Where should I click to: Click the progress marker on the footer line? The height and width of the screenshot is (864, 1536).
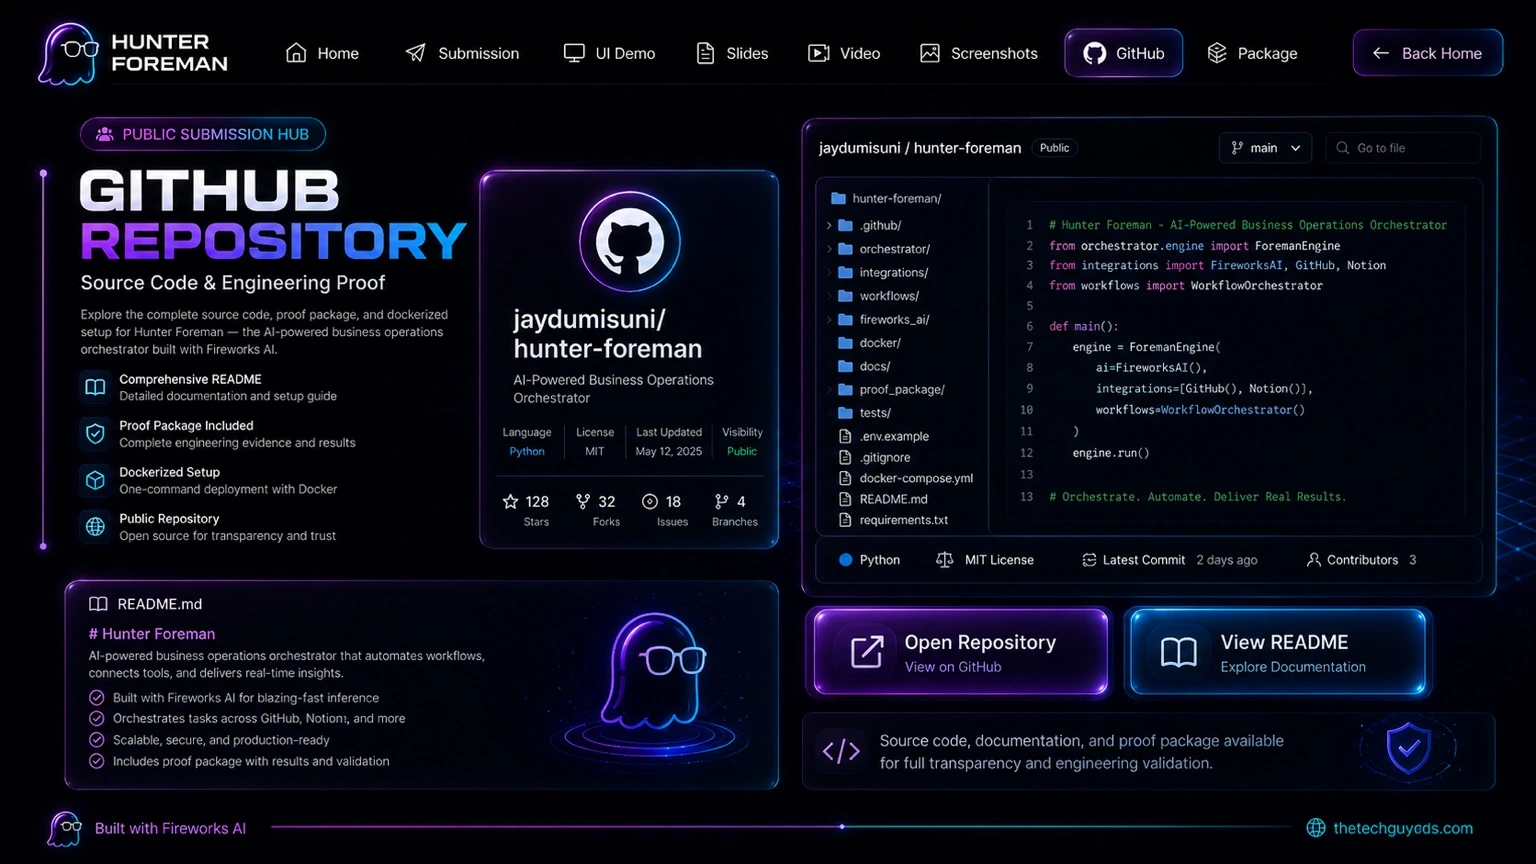tap(842, 827)
